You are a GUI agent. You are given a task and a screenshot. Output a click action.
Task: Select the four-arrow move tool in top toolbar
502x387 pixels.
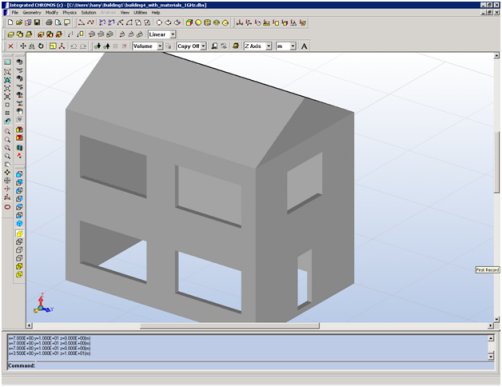coord(23,46)
